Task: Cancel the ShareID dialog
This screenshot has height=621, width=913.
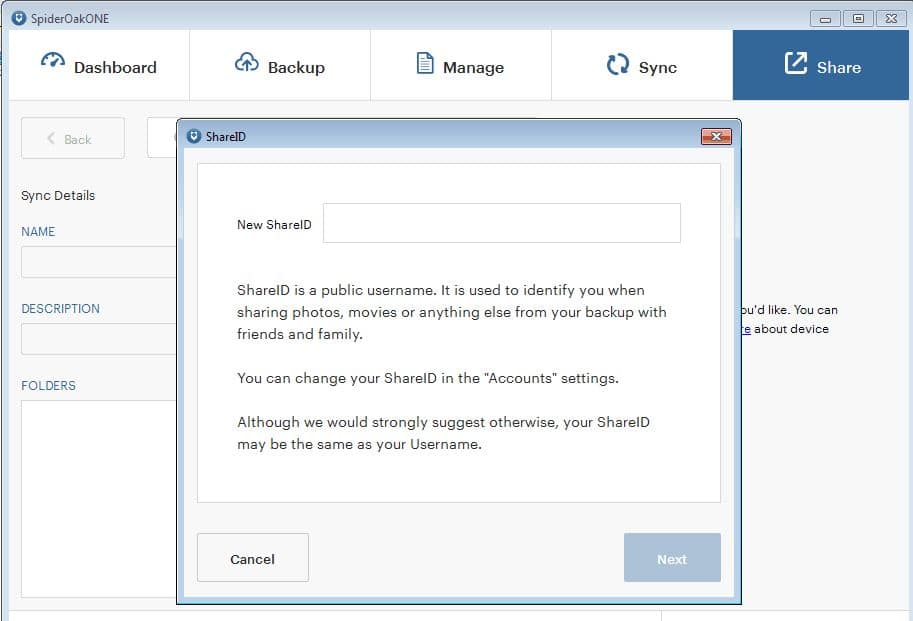Action: [253, 558]
